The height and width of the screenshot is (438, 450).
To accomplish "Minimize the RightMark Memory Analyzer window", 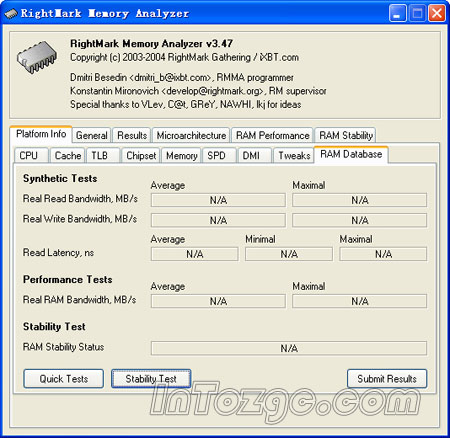I will coord(397,14).
